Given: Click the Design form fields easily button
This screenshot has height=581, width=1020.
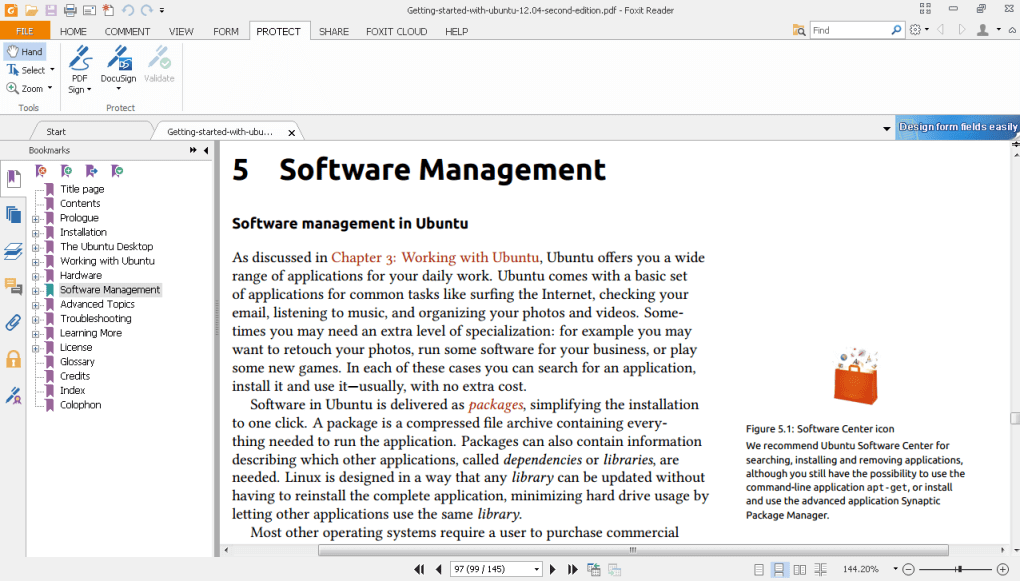Looking at the screenshot, I should coord(959,127).
